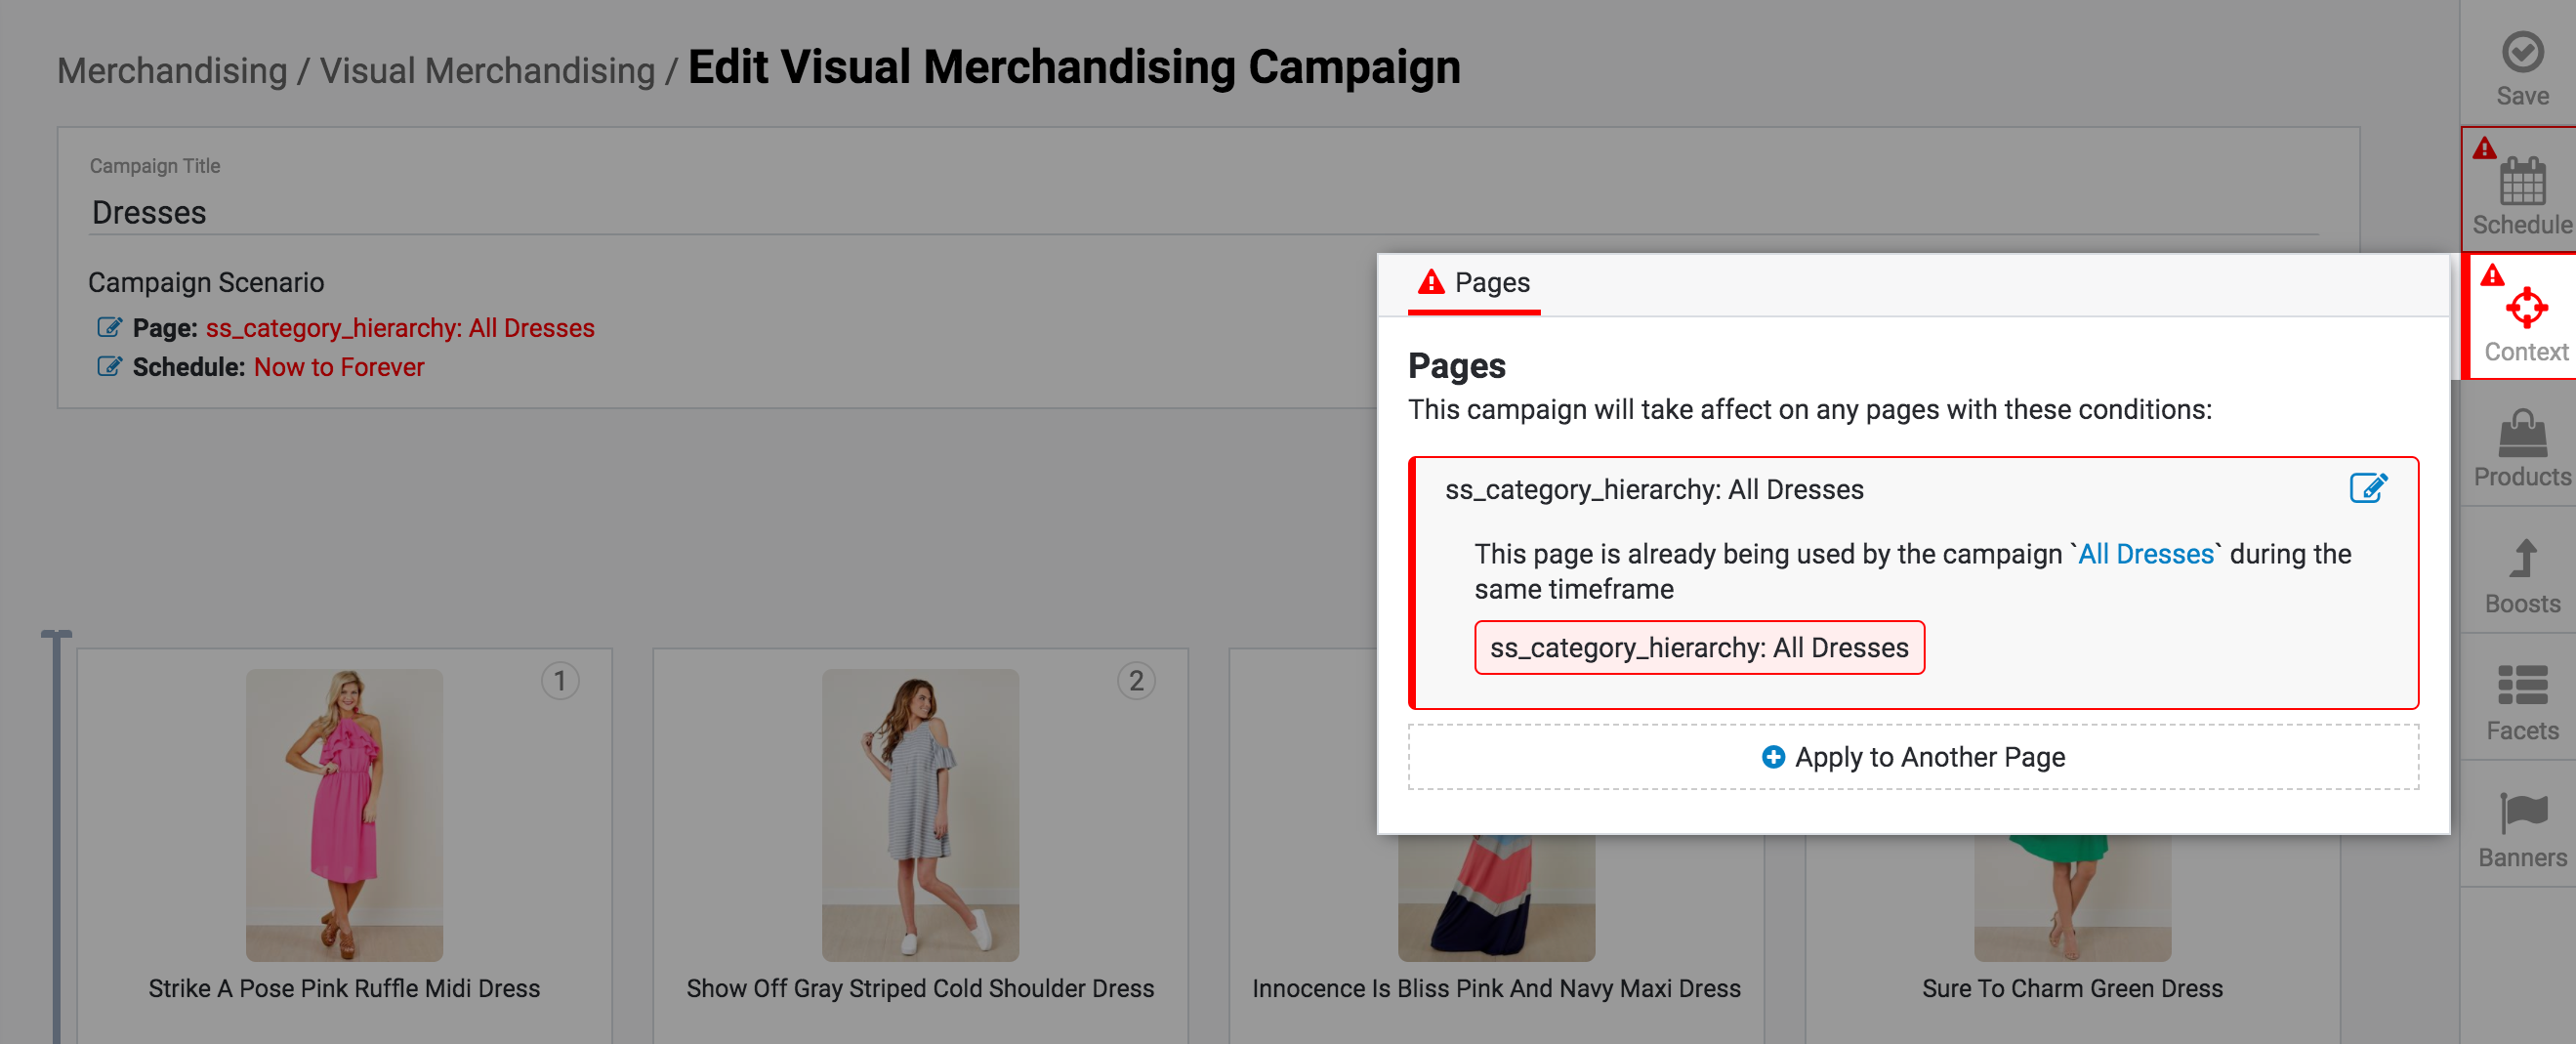
Task: Select the Context crosshair icon
Action: (2525, 307)
